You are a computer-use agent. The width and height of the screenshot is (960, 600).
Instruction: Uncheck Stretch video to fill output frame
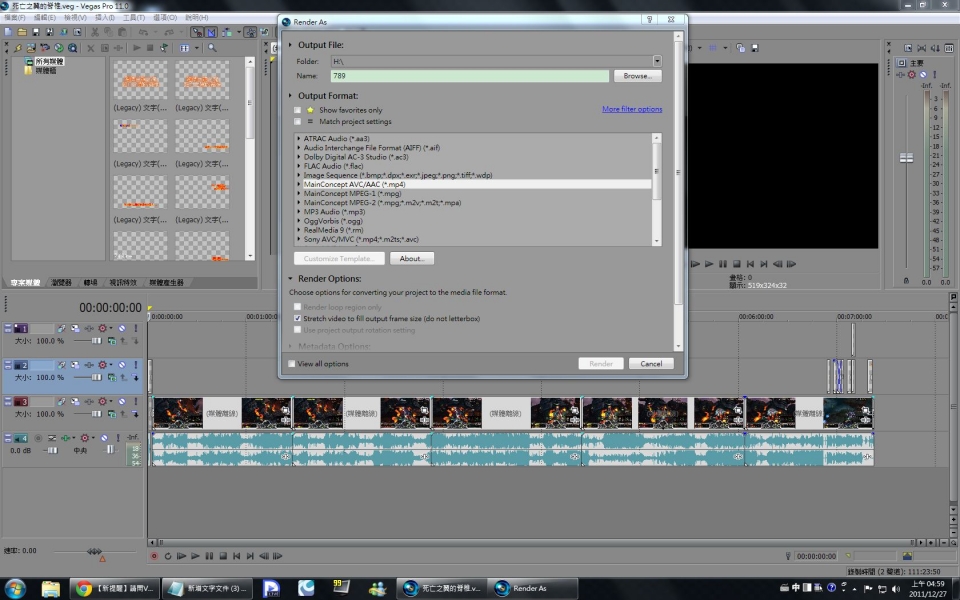point(297,318)
